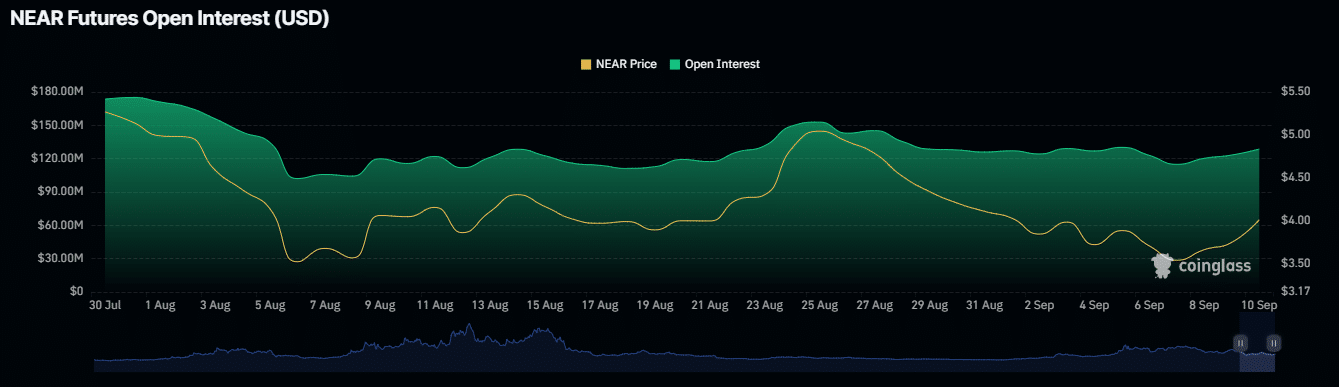Click the 29 Aug date label
This screenshot has height=387, width=1339.
[929, 305]
